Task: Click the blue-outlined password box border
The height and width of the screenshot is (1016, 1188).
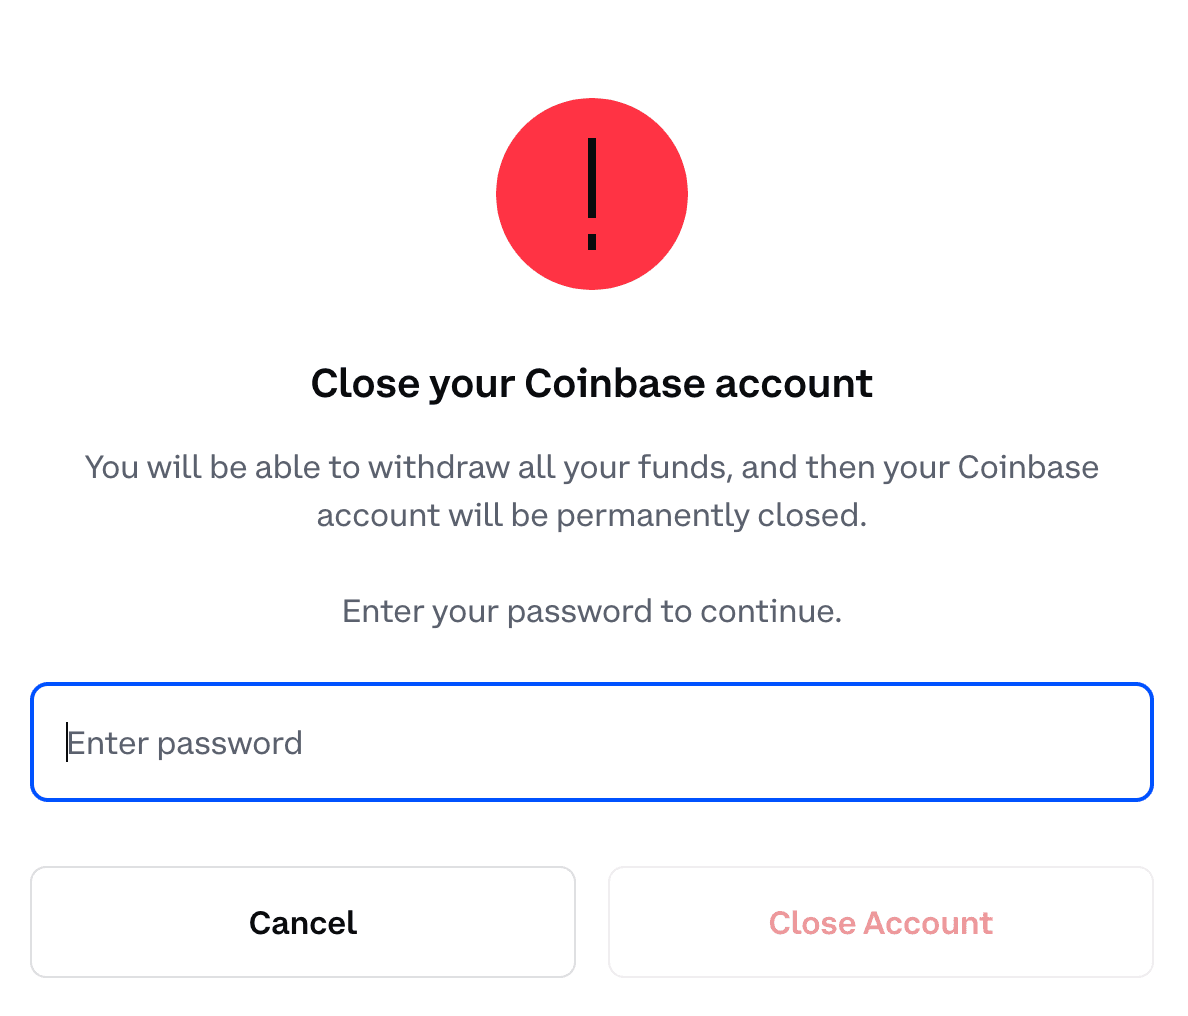Action: point(592,685)
